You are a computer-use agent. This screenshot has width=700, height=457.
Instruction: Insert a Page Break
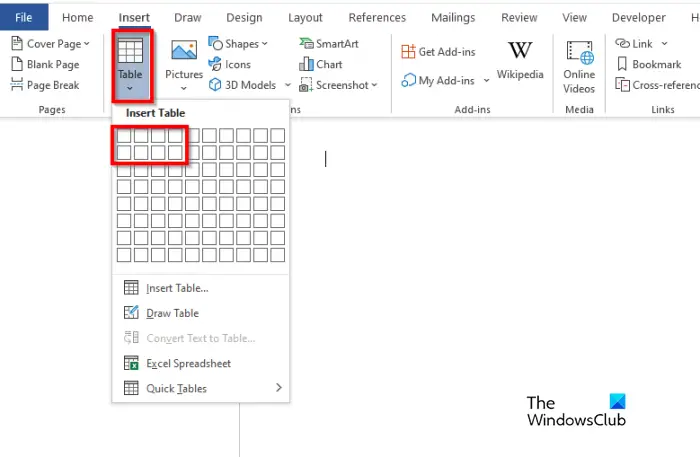[x=45, y=85]
